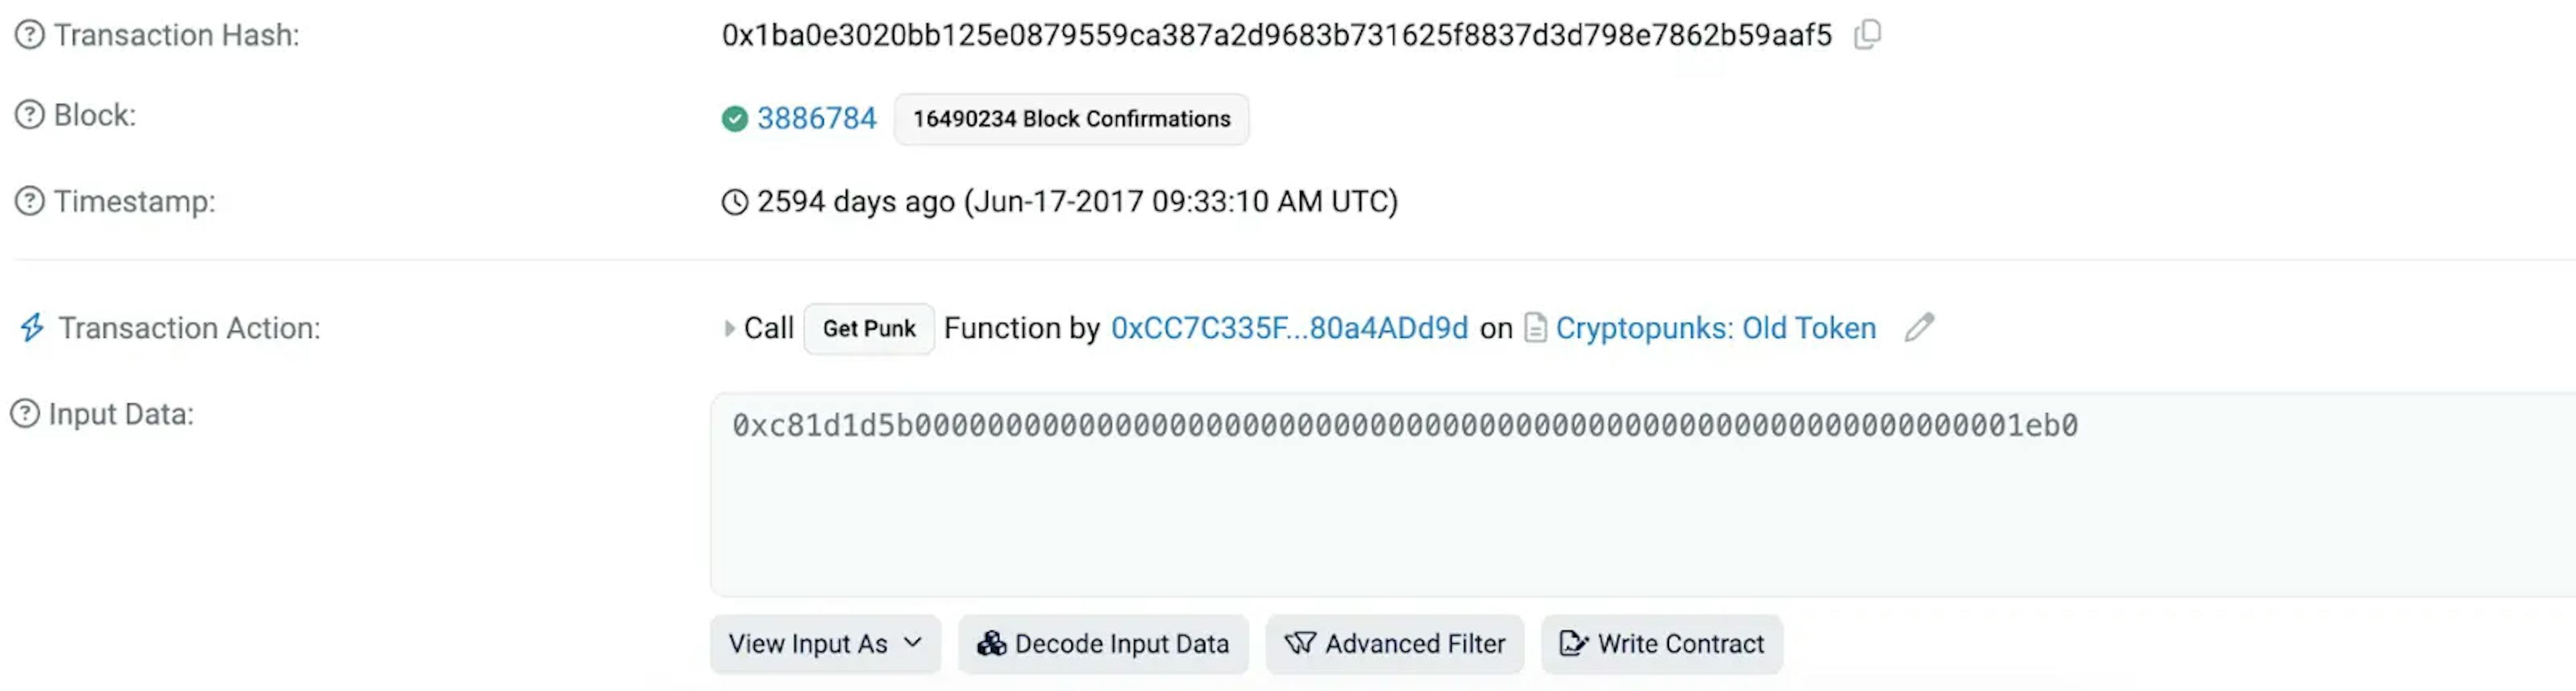This screenshot has width=2576, height=691.
Task: Open sender address 0xCC7C335F...80a4ADd9d
Action: click(x=1290, y=328)
